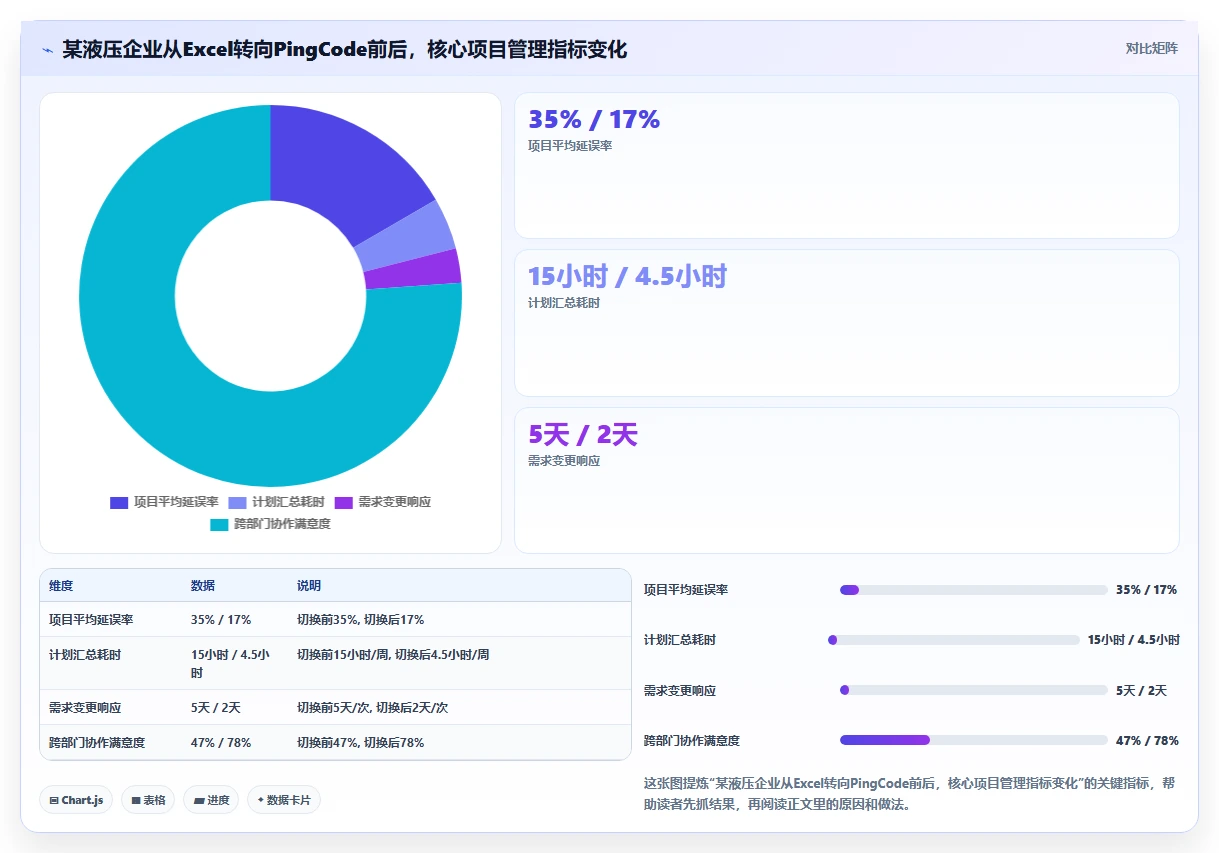Toggle 需求变更响应 legend swatch
The height and width of the screenshot is (853, 1219).
[344, 502]
